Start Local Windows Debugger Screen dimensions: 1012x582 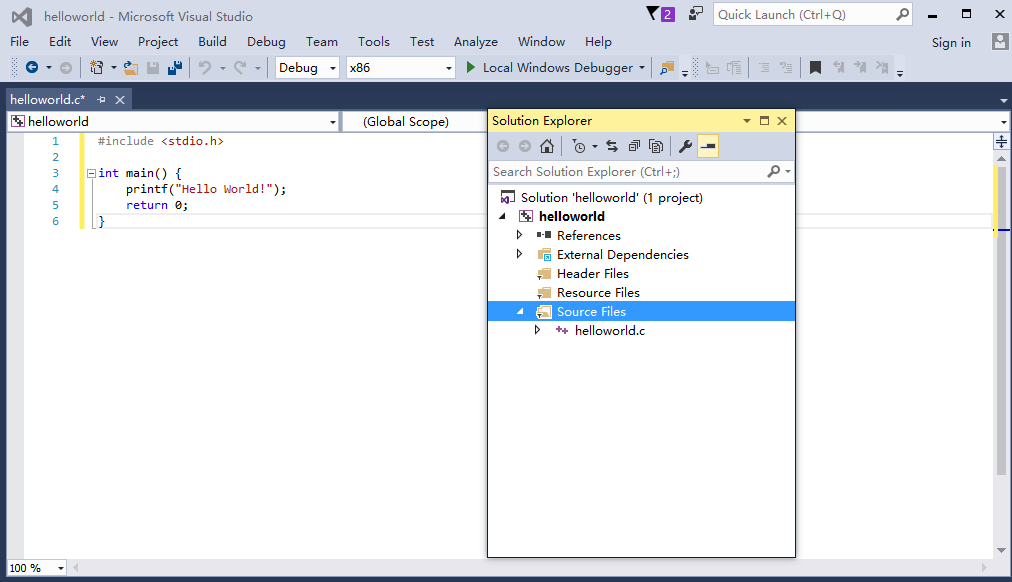(549, 68)
